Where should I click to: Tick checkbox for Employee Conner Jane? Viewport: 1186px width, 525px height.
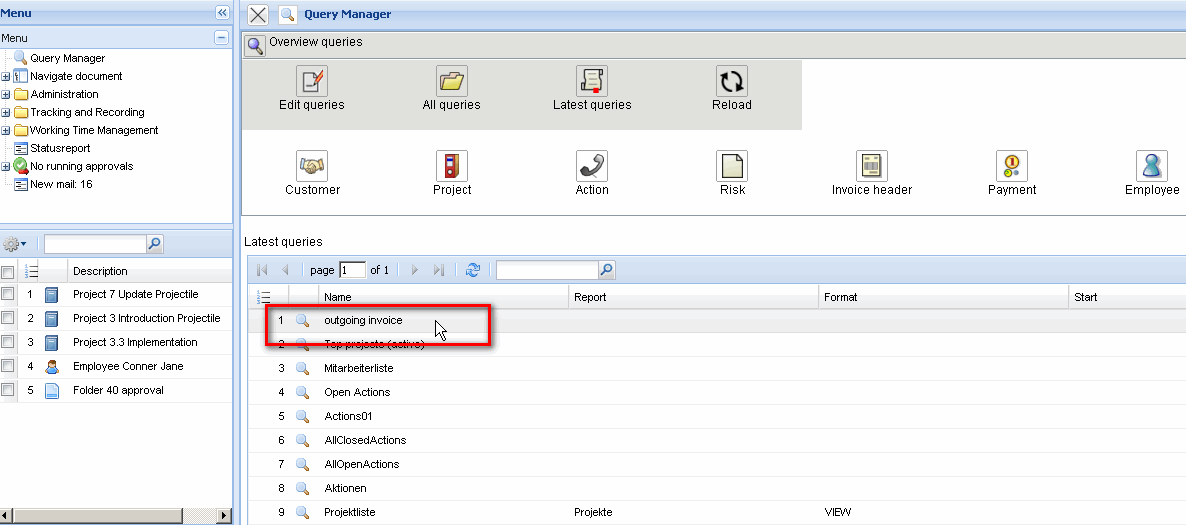(8, 366)
